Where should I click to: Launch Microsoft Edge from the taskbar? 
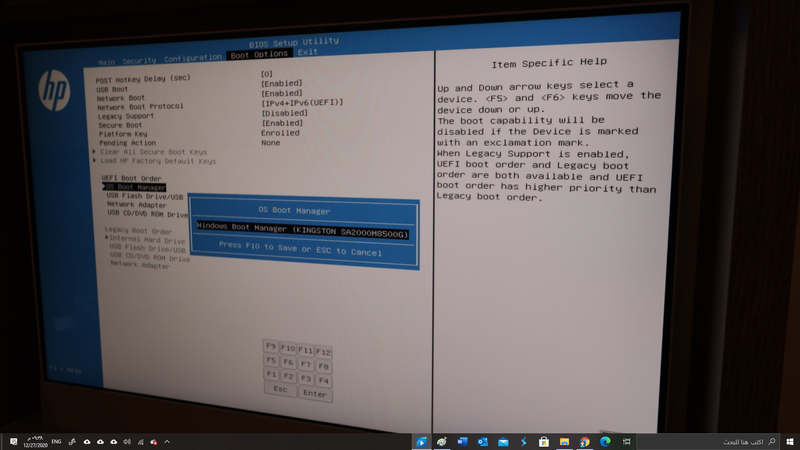click(x=605, y=442)
